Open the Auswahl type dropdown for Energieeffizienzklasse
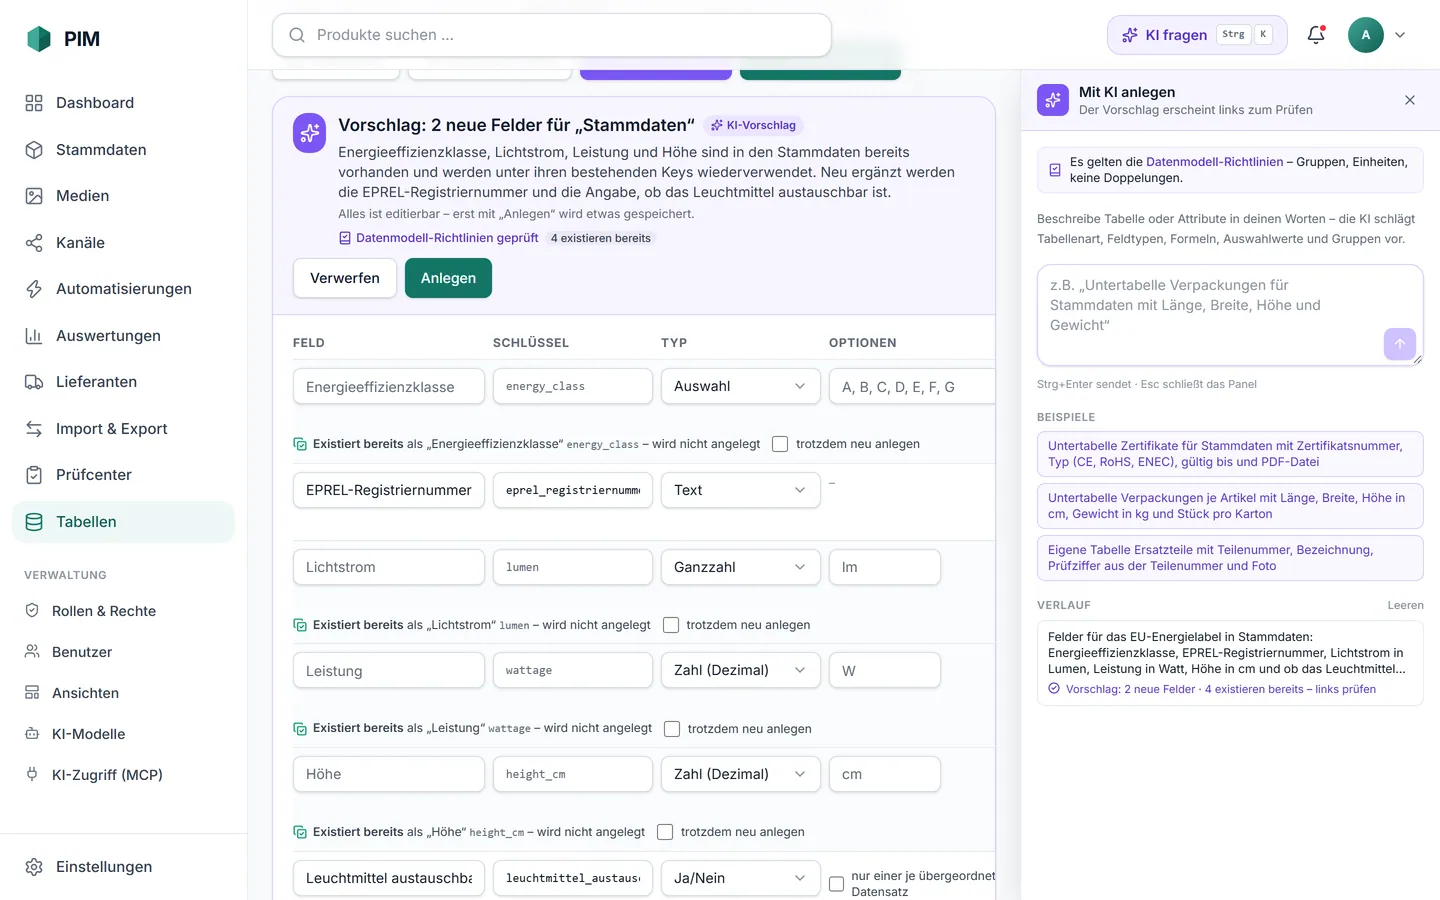1440x900 pixels. point(741,386)
